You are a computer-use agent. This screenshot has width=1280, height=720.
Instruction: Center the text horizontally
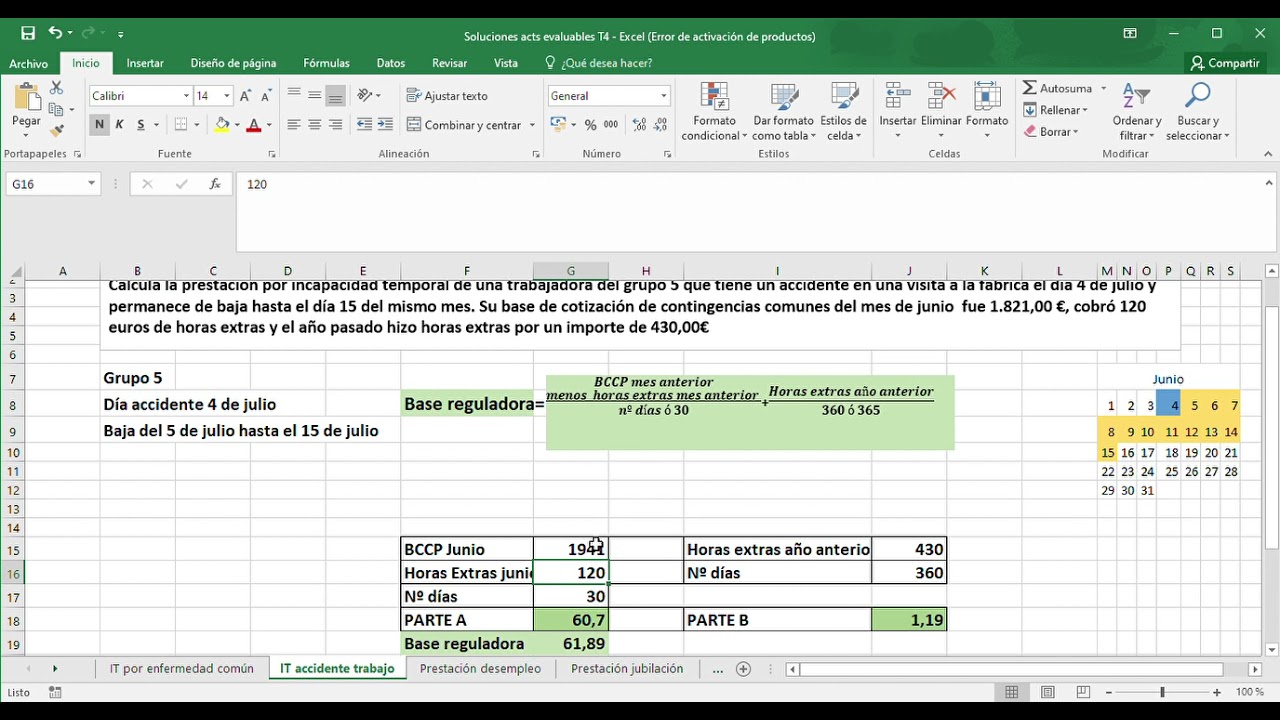[315, 125]
